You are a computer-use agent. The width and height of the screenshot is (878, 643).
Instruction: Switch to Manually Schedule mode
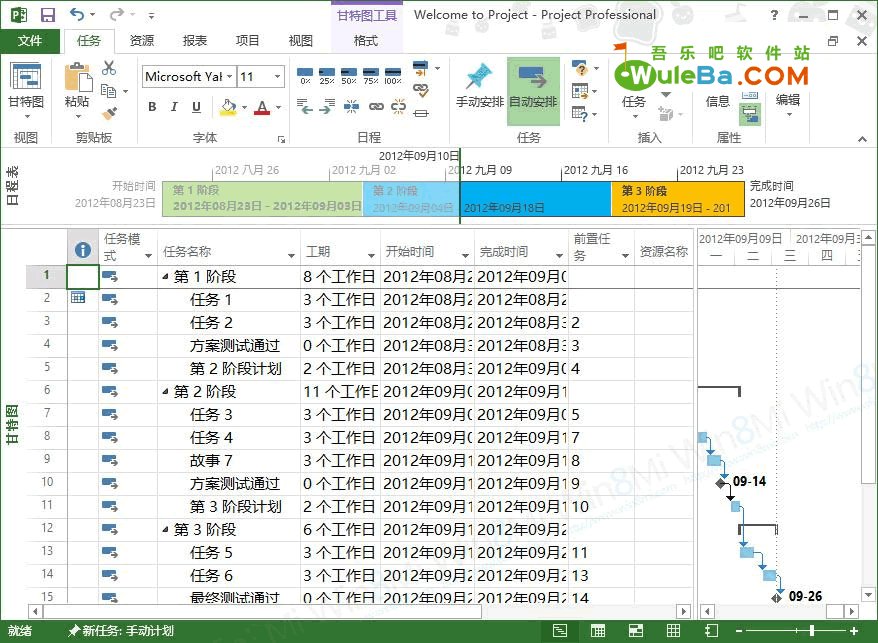coord(479,90)
